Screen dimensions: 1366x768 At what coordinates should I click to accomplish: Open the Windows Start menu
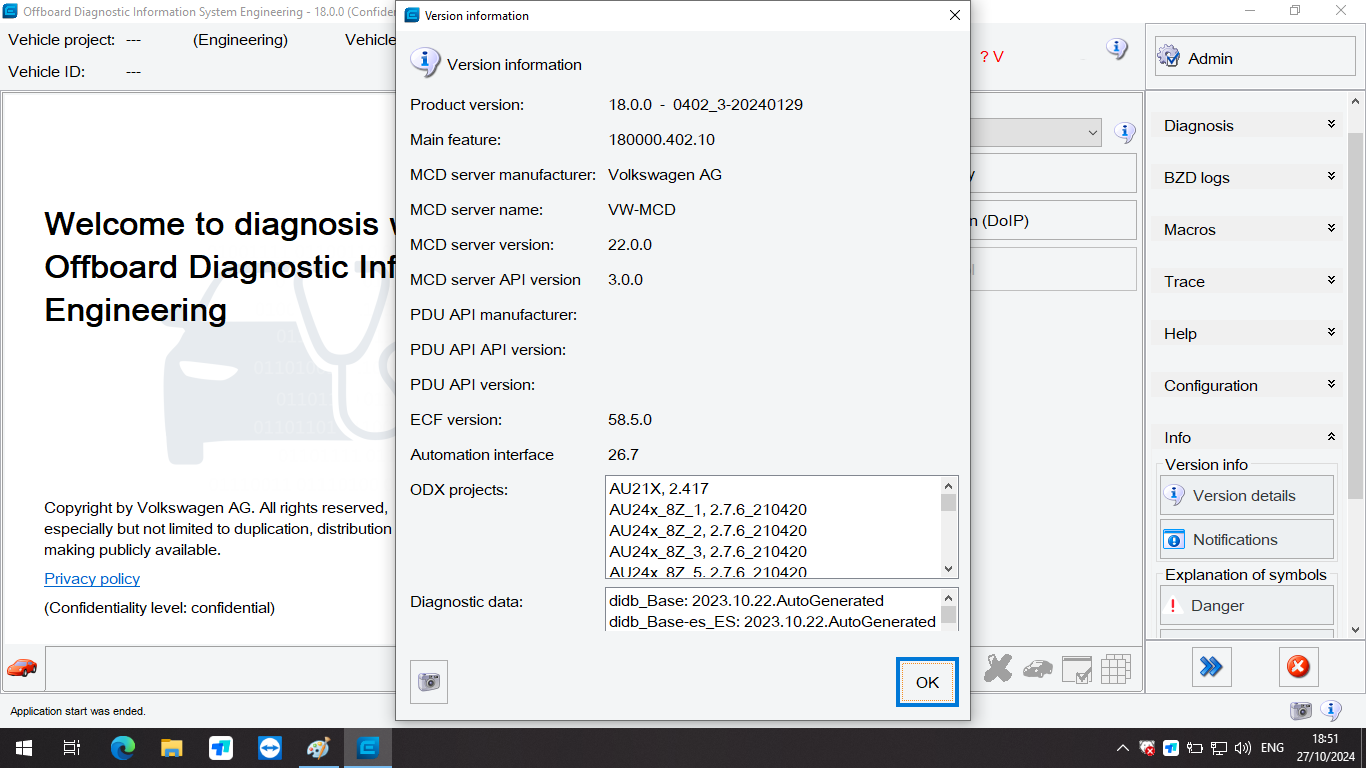[x=24, y=748]
